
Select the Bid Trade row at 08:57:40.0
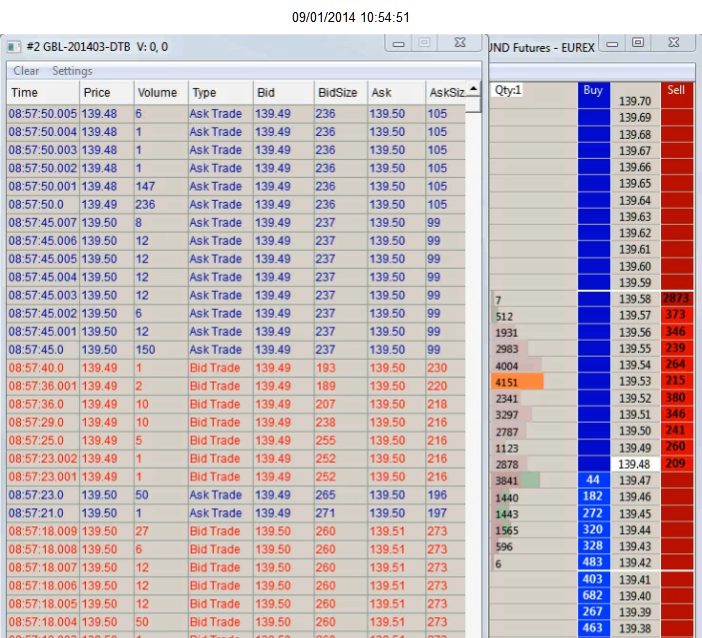[236, 368]
